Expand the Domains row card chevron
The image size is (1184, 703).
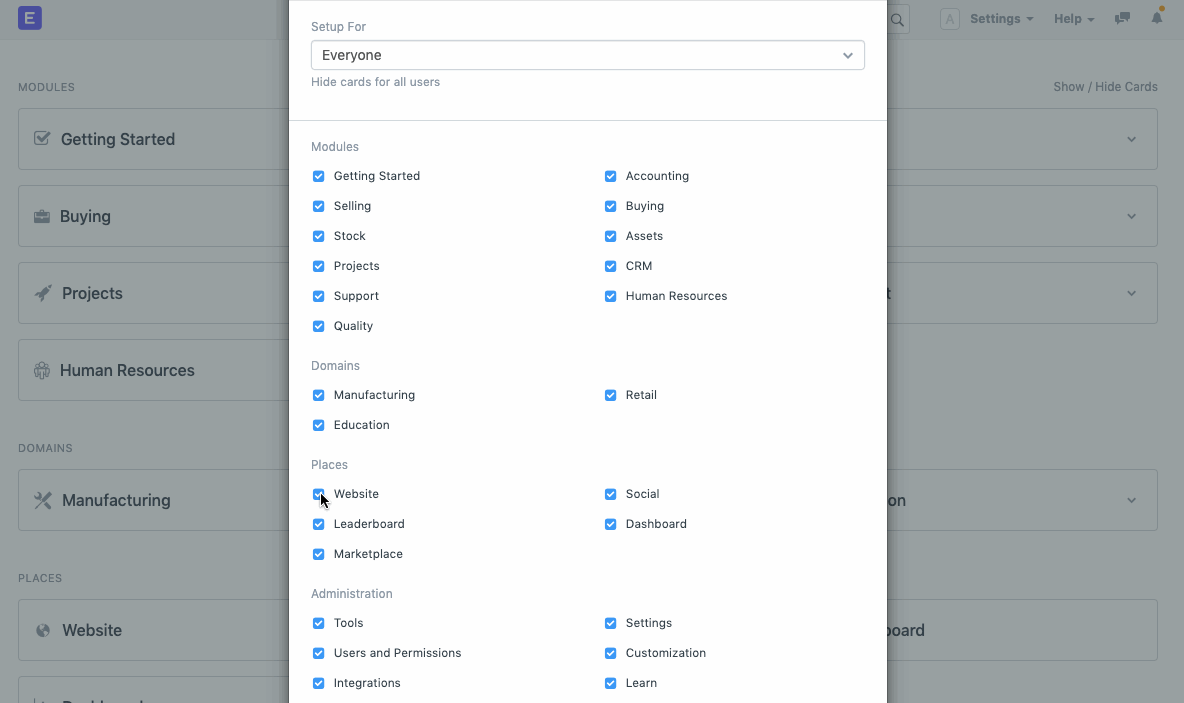[1131, 500]
